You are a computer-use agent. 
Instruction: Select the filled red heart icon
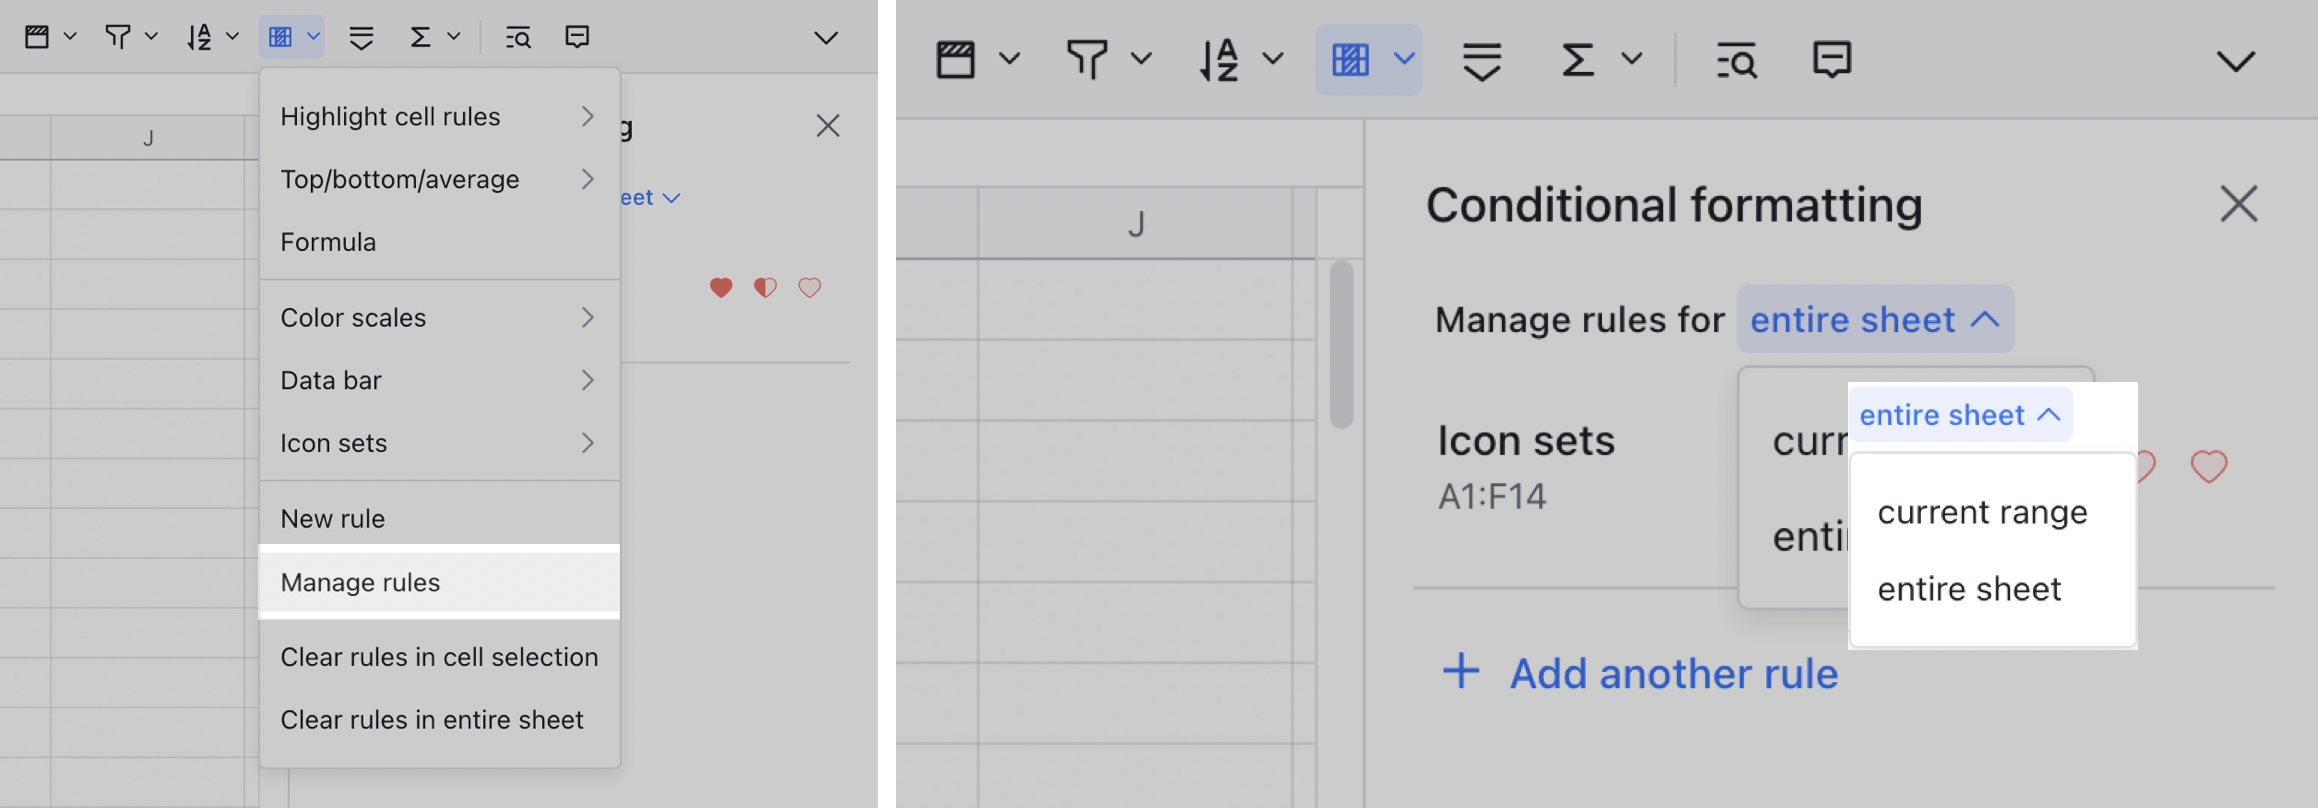coord(720,287)
